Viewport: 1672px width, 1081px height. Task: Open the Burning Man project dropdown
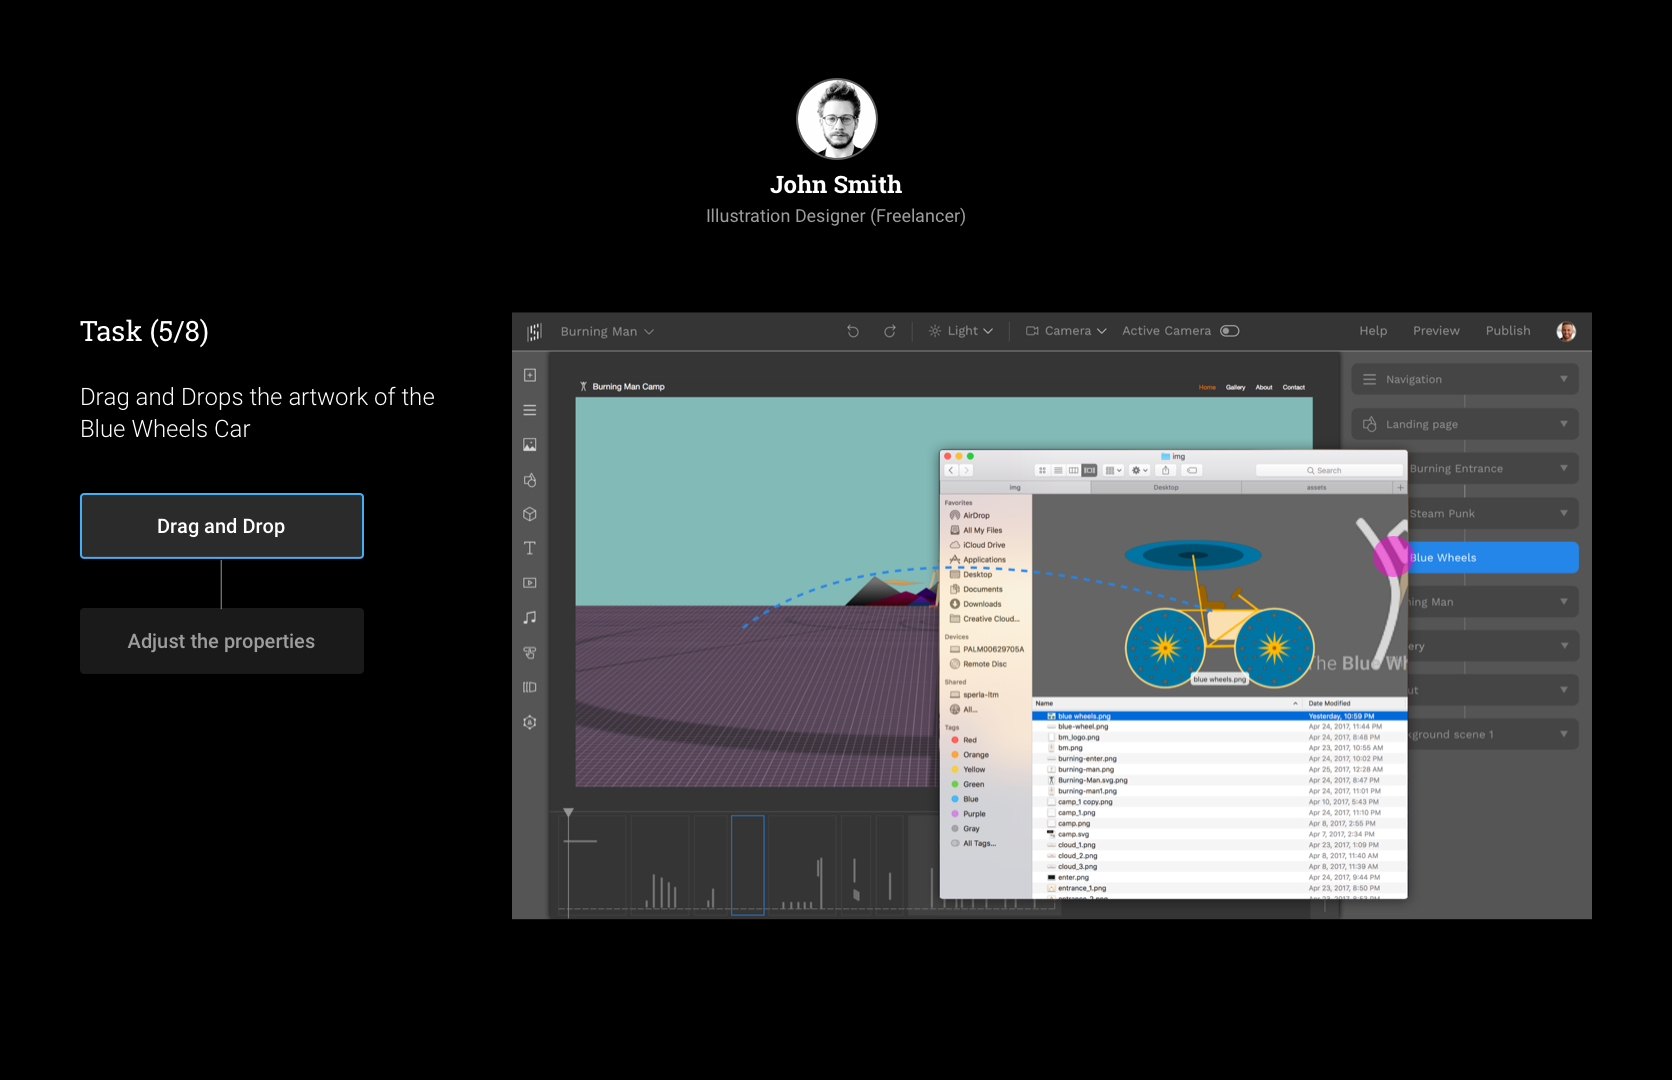click(607, 332)
